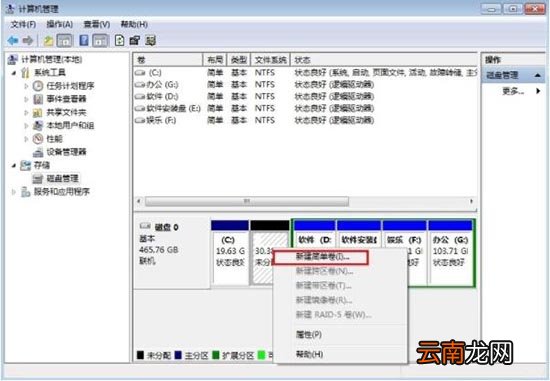Select the 计算机管理(本地) root node icon
Viewport: 550px width, 381px height.
13,59
